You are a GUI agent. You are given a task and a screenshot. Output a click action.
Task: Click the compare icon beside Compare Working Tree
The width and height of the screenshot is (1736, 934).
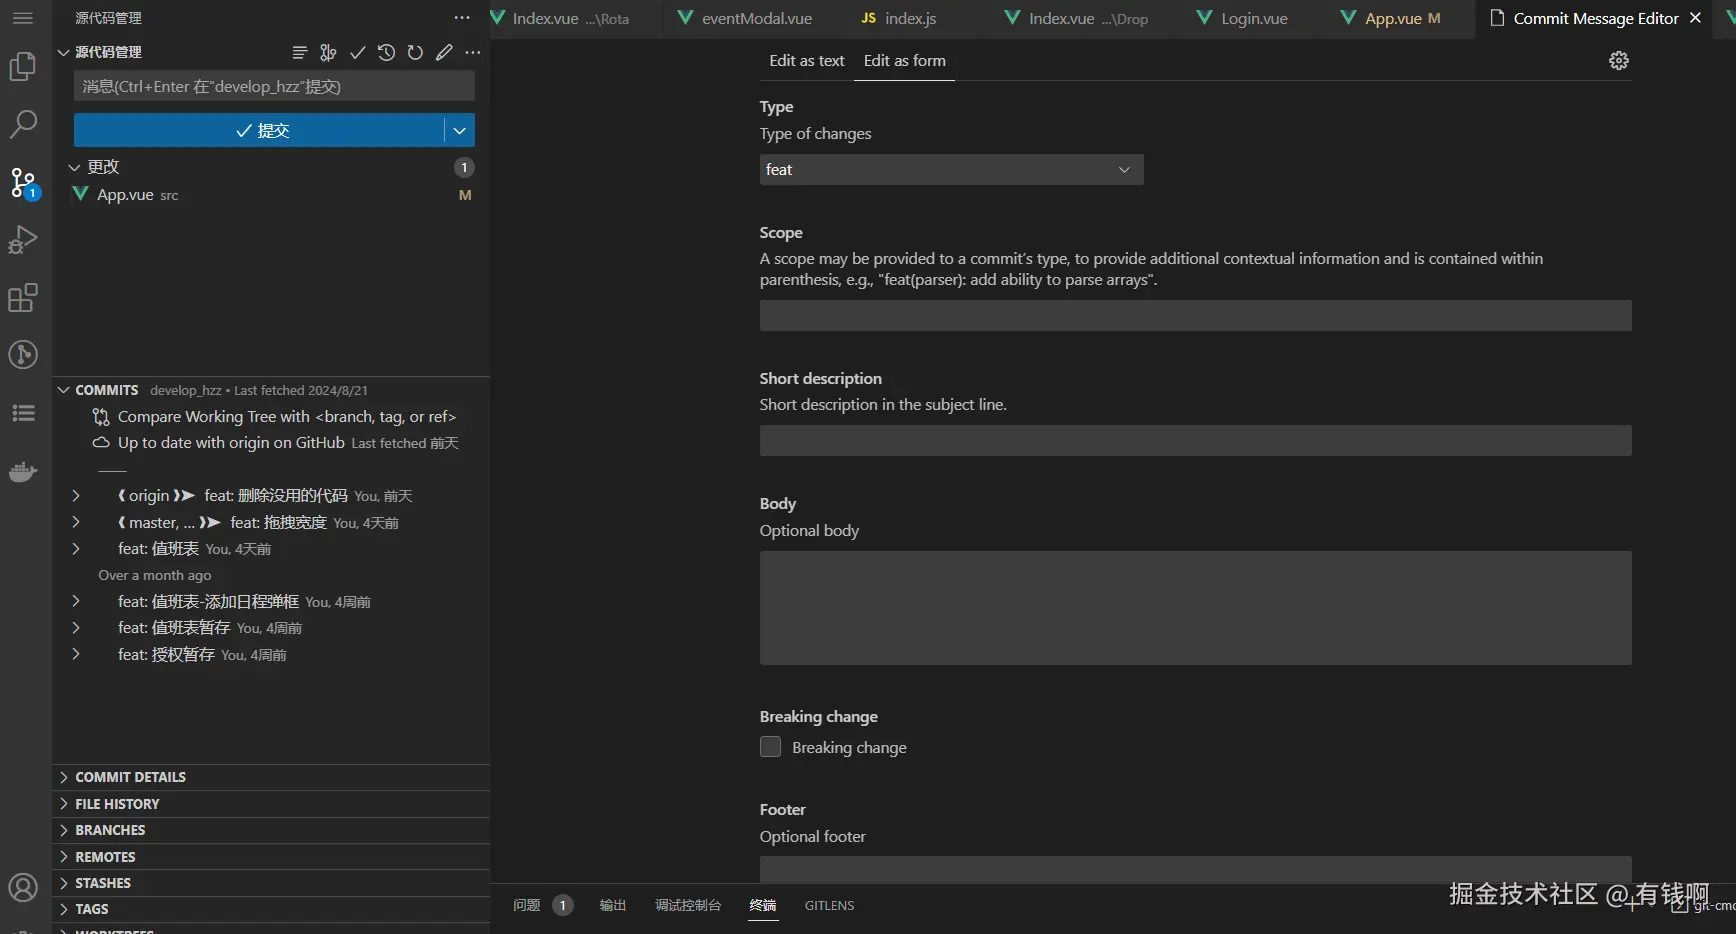tap(101, 417)
